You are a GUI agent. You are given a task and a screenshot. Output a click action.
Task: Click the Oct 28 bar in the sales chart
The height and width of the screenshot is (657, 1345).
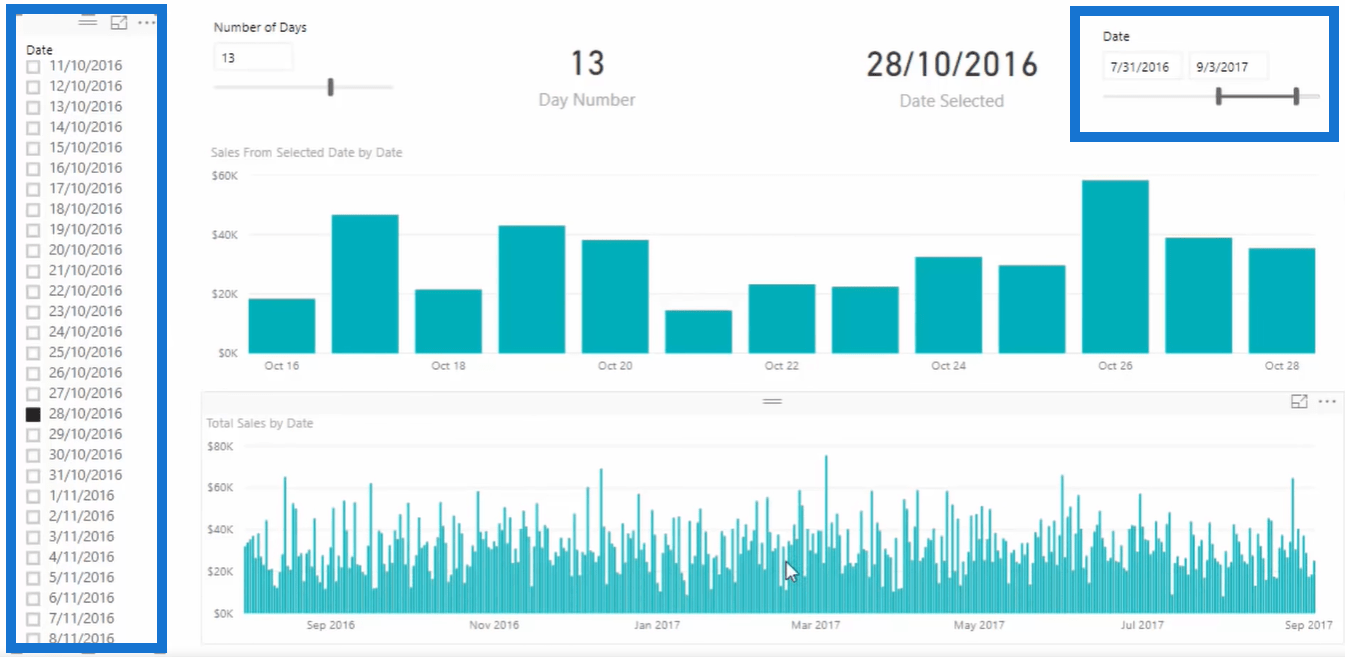1282,301
